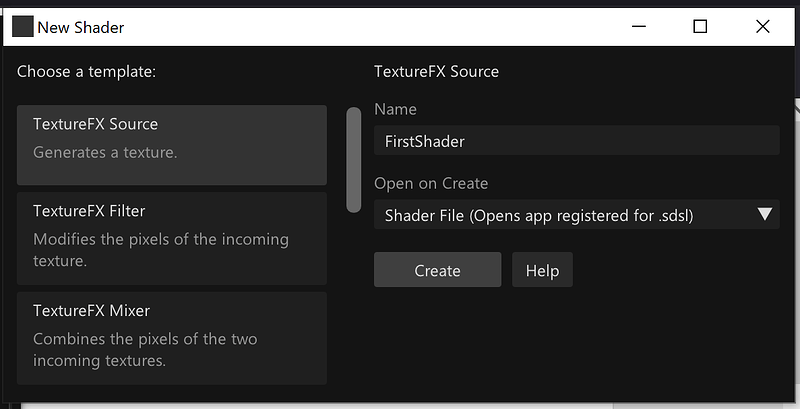Minimize the New Shader window
The image size is (800, 409).
(x=639, y=27)
